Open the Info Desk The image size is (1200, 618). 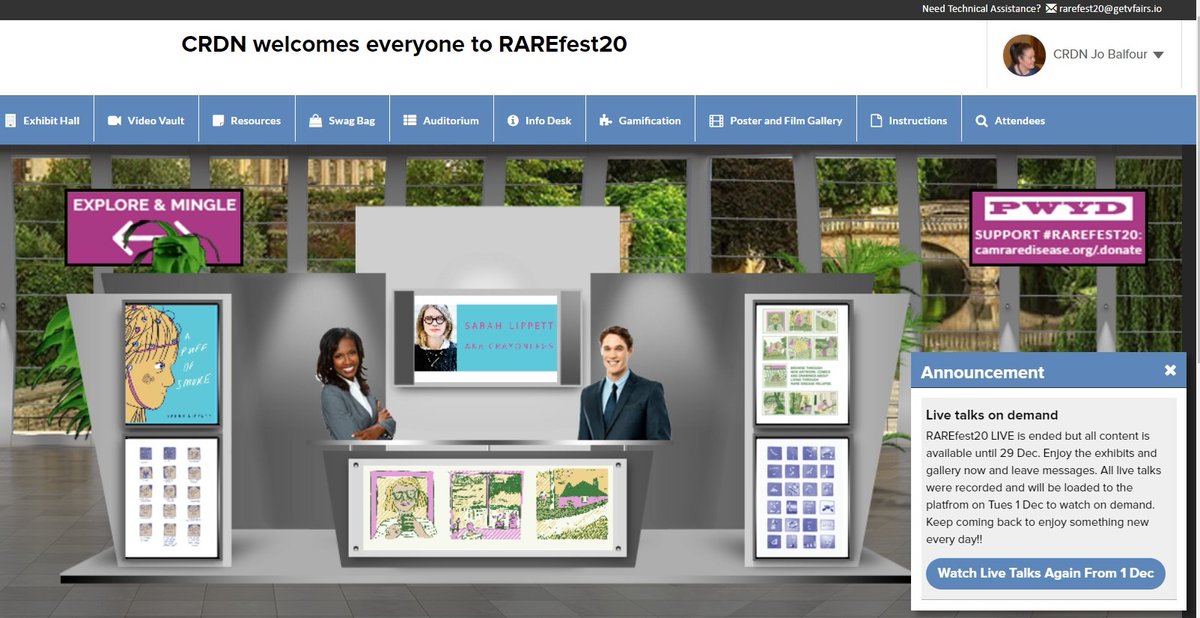pos(539,121)
